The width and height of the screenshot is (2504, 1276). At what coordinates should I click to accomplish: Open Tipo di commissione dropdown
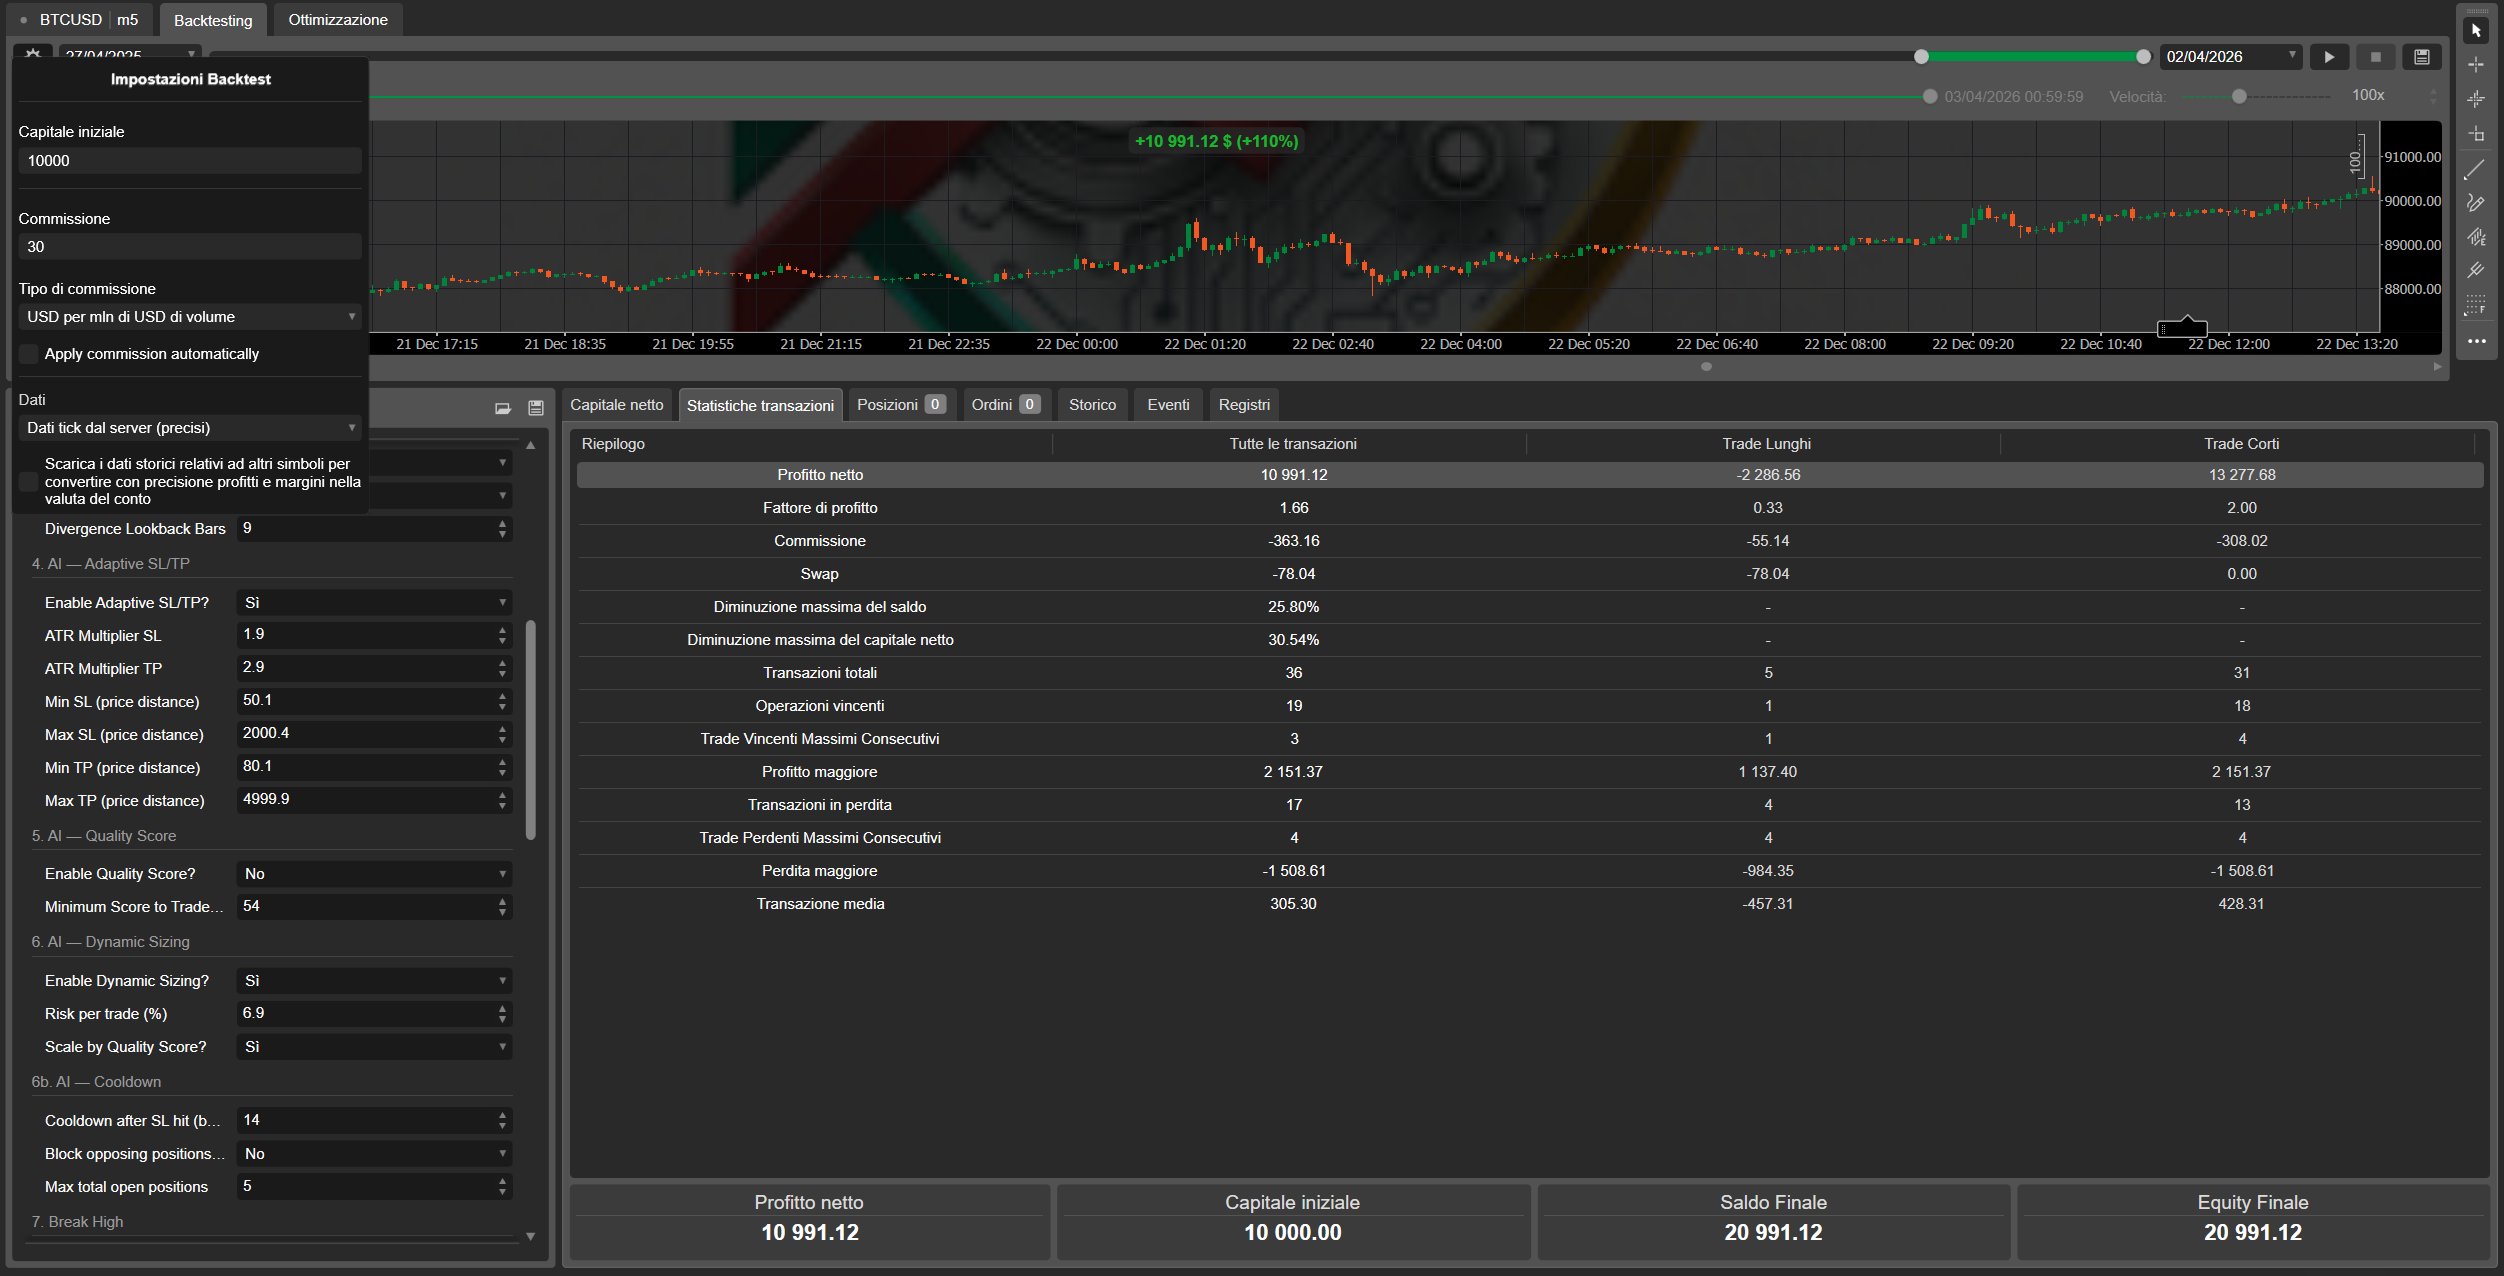coord(190,317)
